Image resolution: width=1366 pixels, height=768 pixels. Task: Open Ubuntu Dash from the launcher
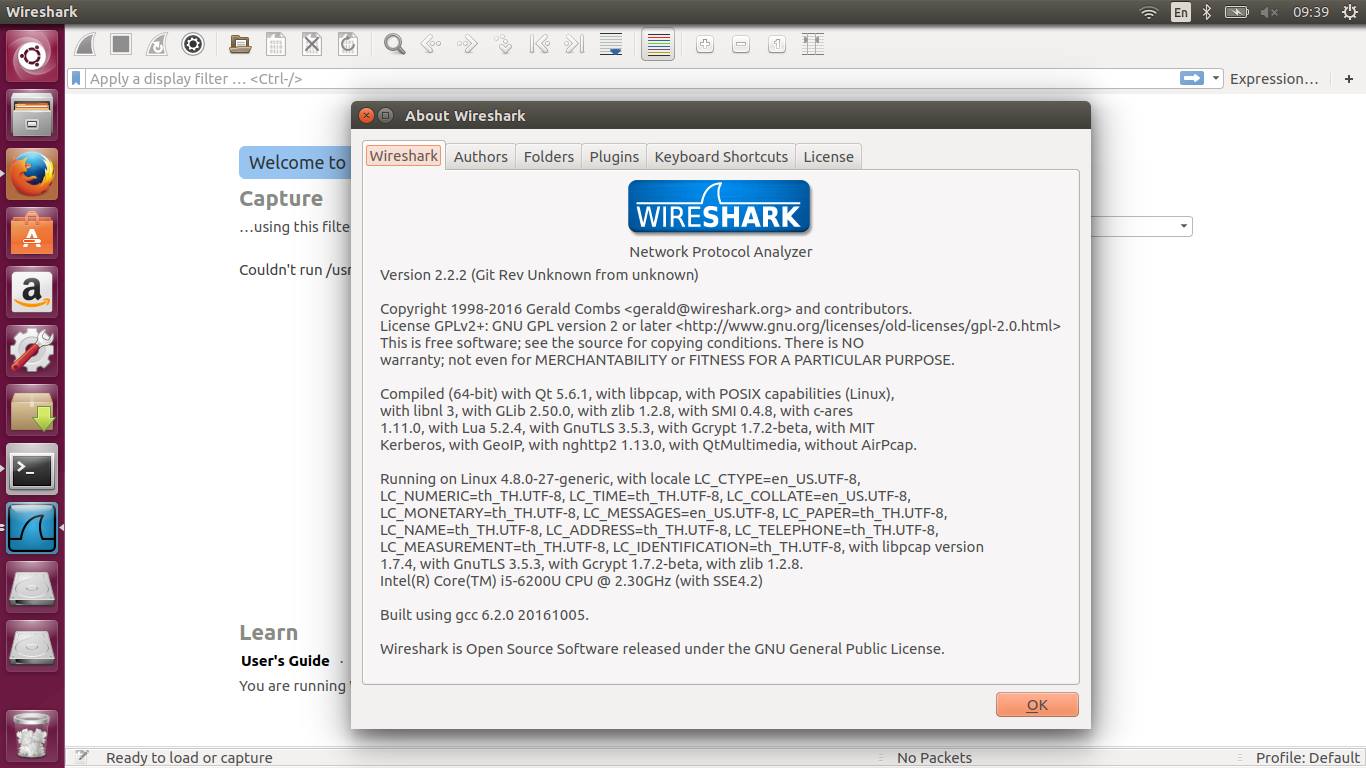click(x=32, y=56)
